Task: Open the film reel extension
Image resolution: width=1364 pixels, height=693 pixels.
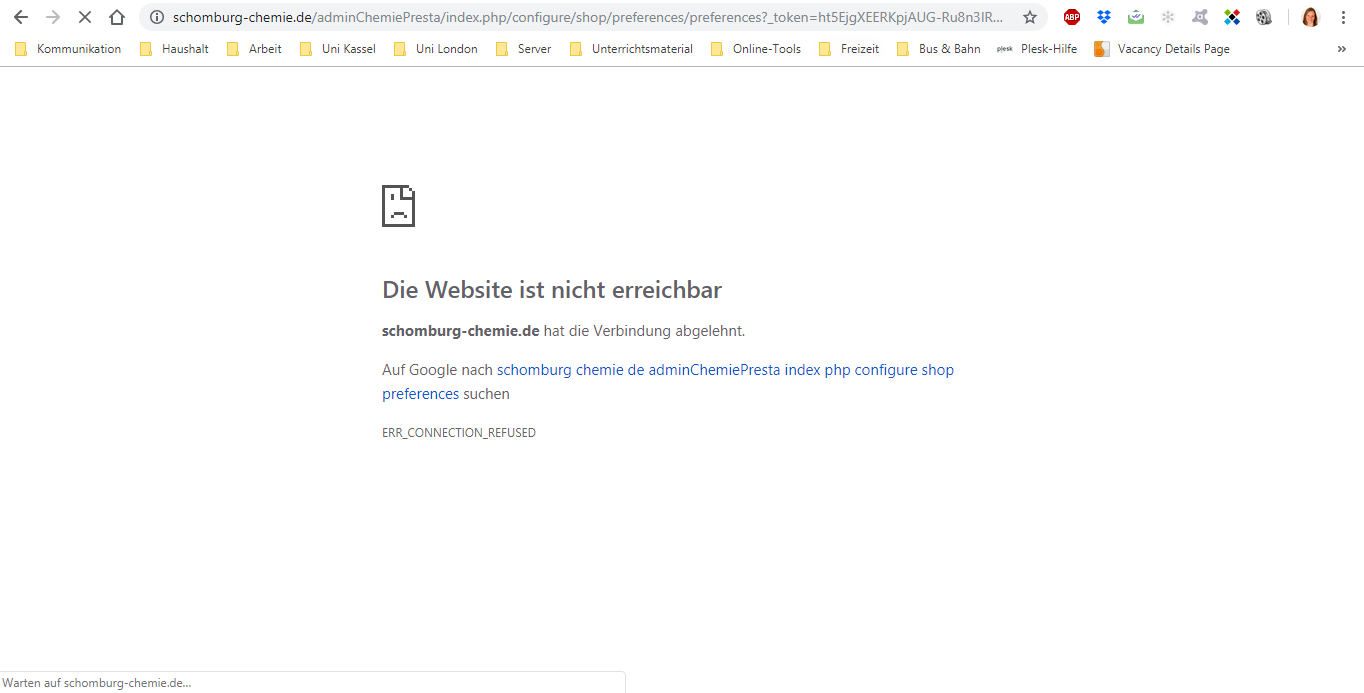Action: click(1264, 17)
